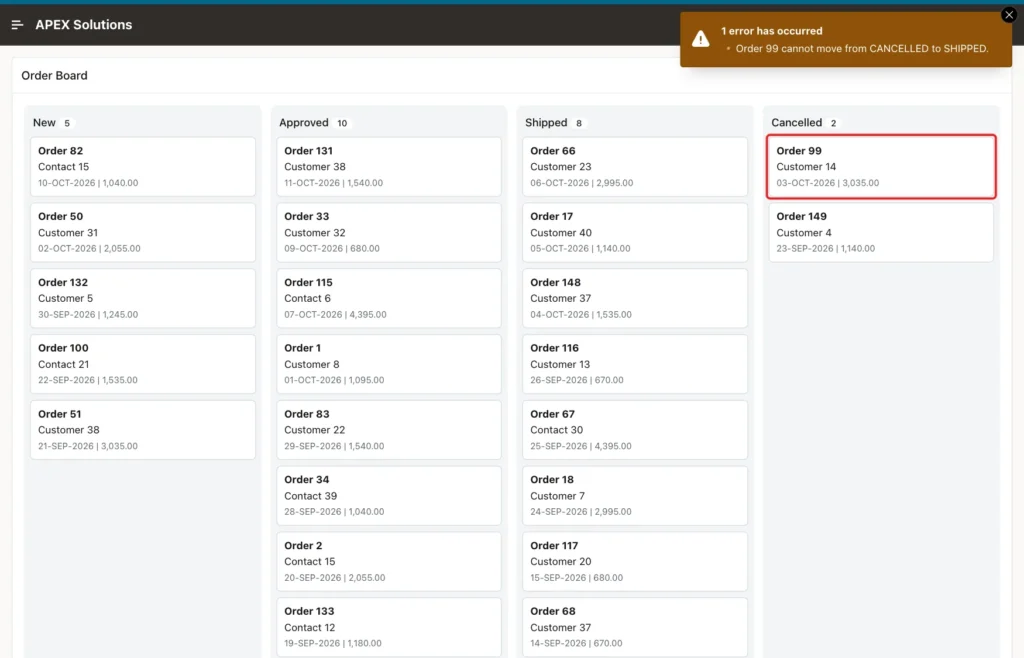This screenshot has width=1024, height=658.
Task: Open the Order 68 card
Action: (x=635, y=627)
